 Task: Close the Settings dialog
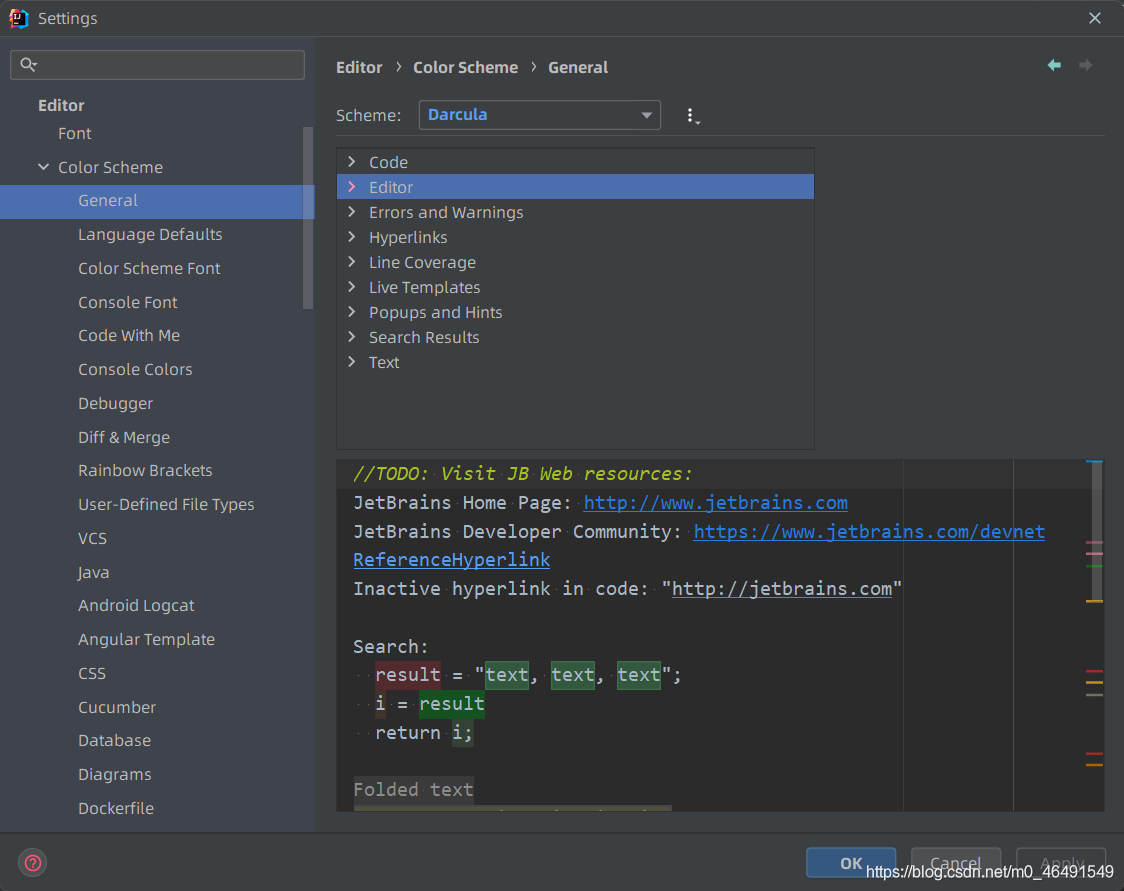(x=1094, y=18)
